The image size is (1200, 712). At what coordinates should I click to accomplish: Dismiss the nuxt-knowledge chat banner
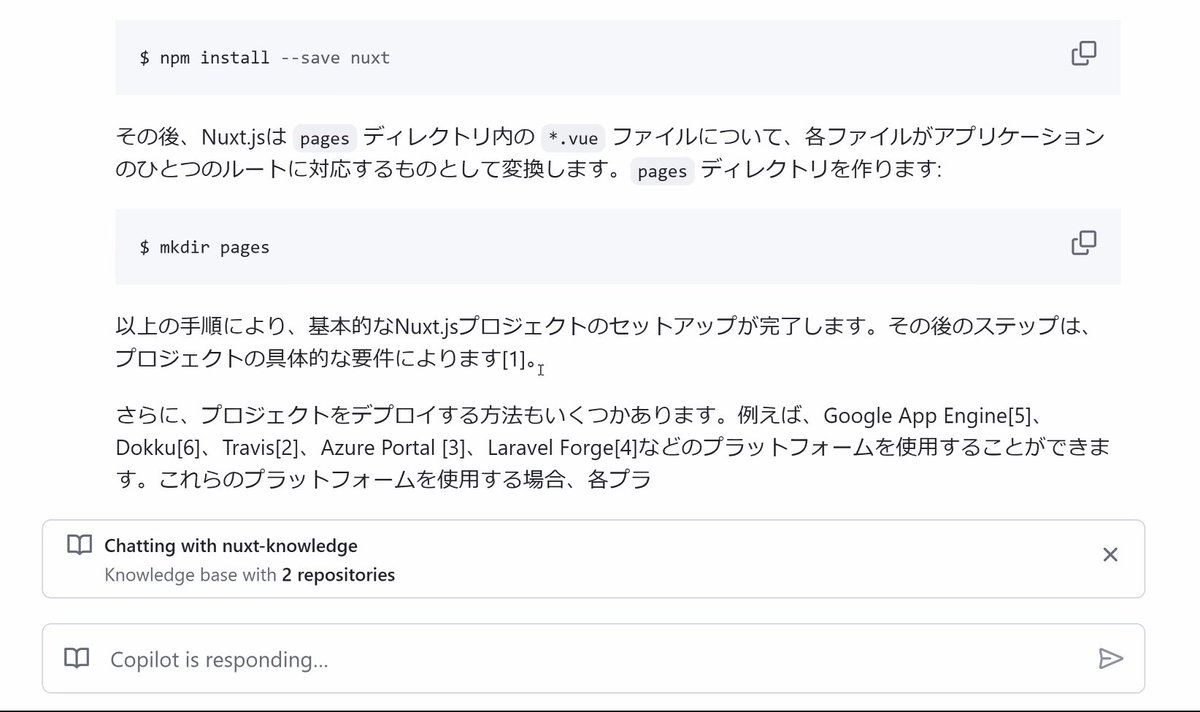point(1110,555)
